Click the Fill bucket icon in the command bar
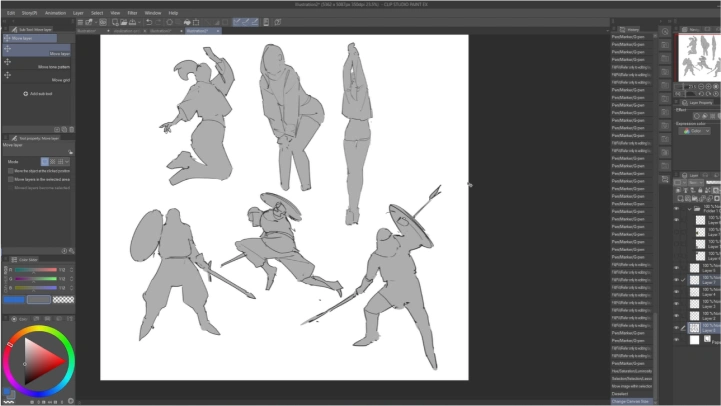 pyautogui.click(x=187, y=22)
